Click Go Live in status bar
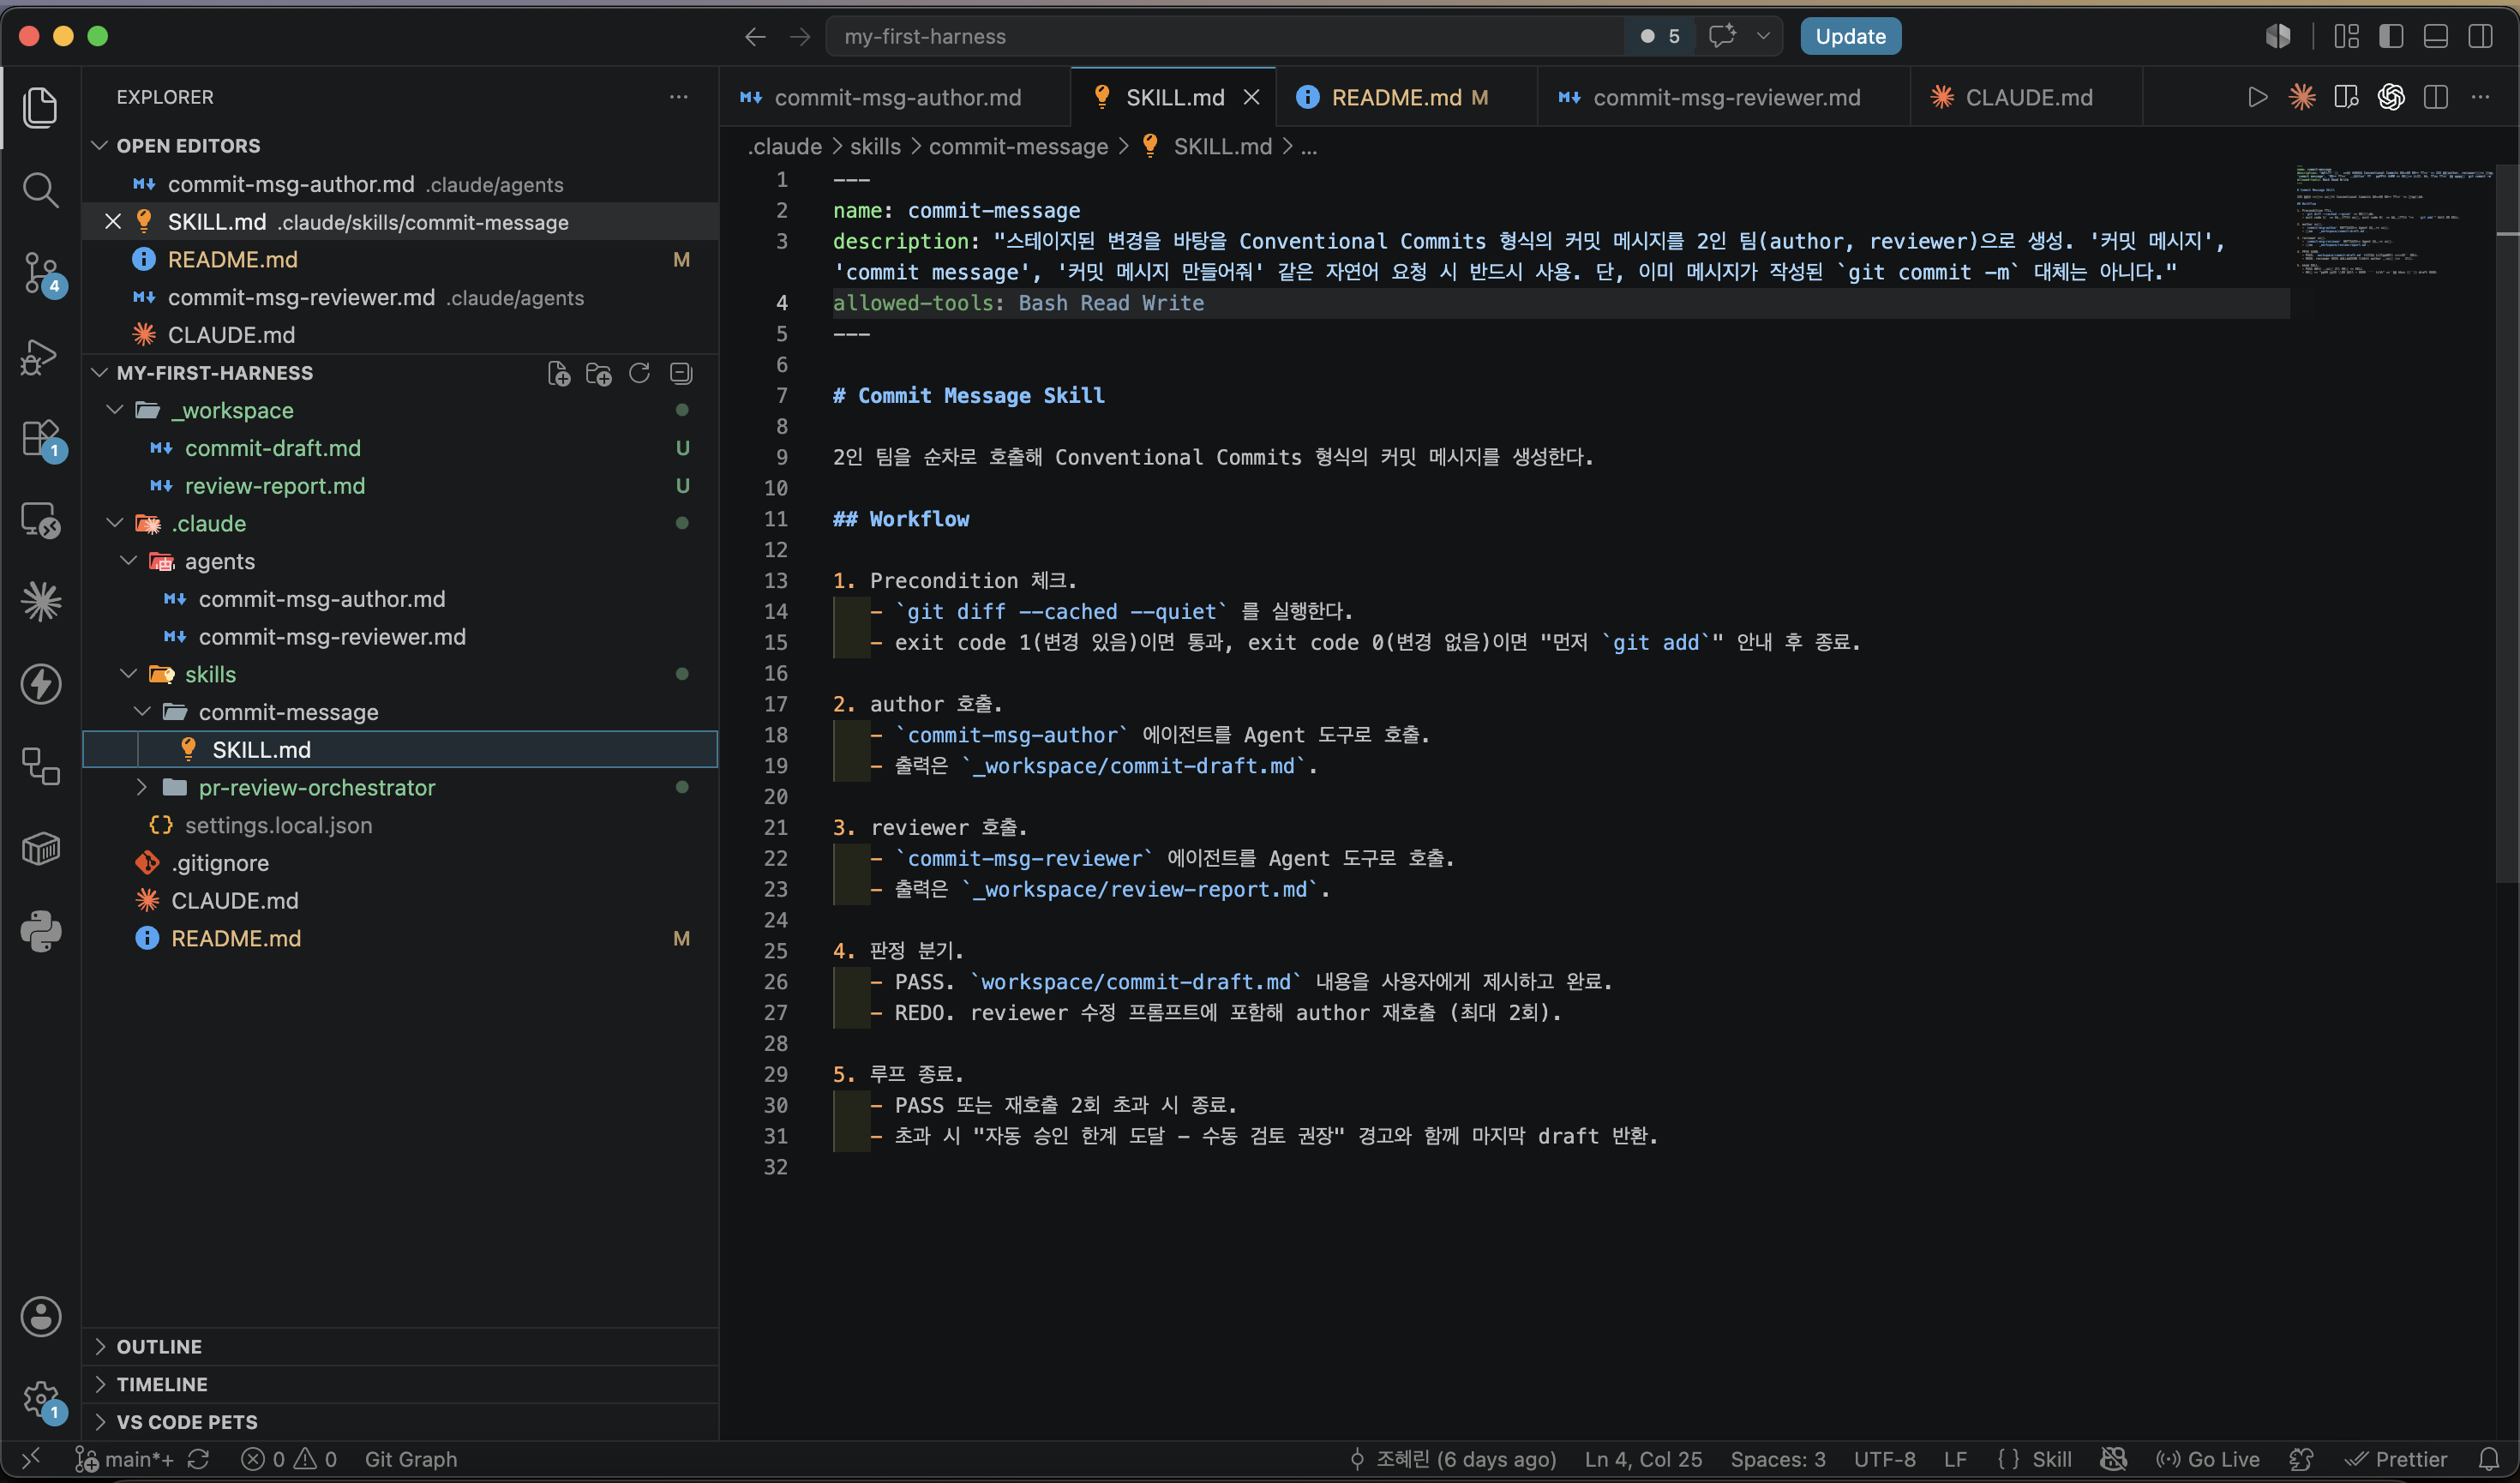Image resolution: width=2520 pixels, height=1483 pixels. pos(2207,1459)
